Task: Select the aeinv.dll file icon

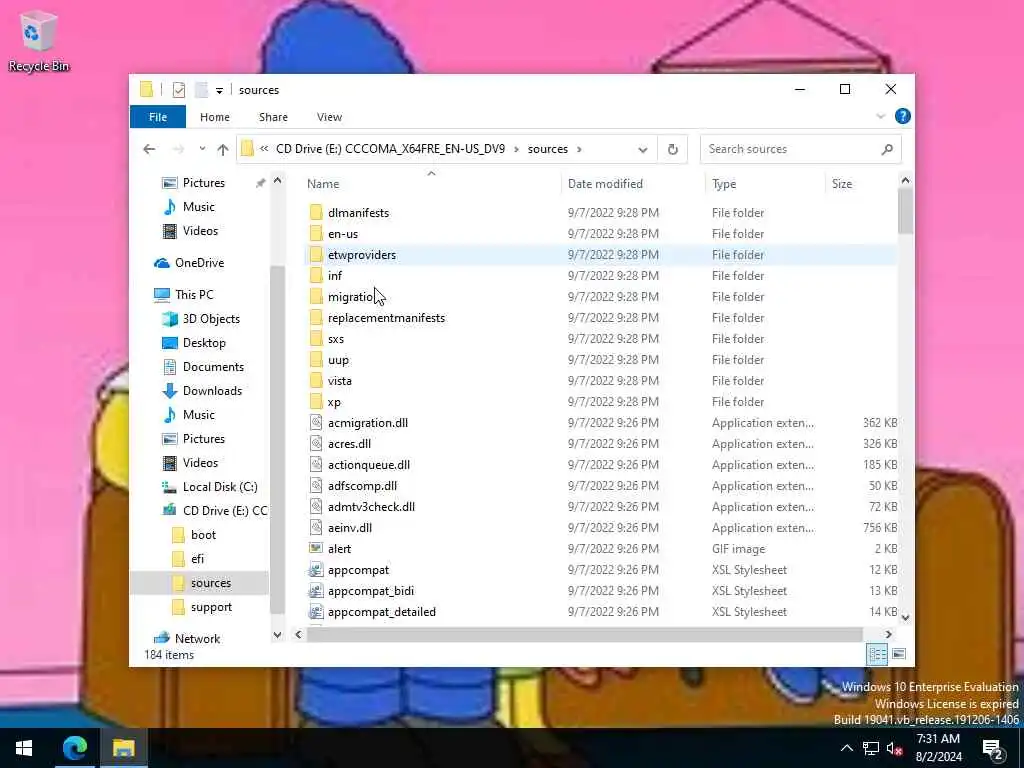Action: click(316, 528)
